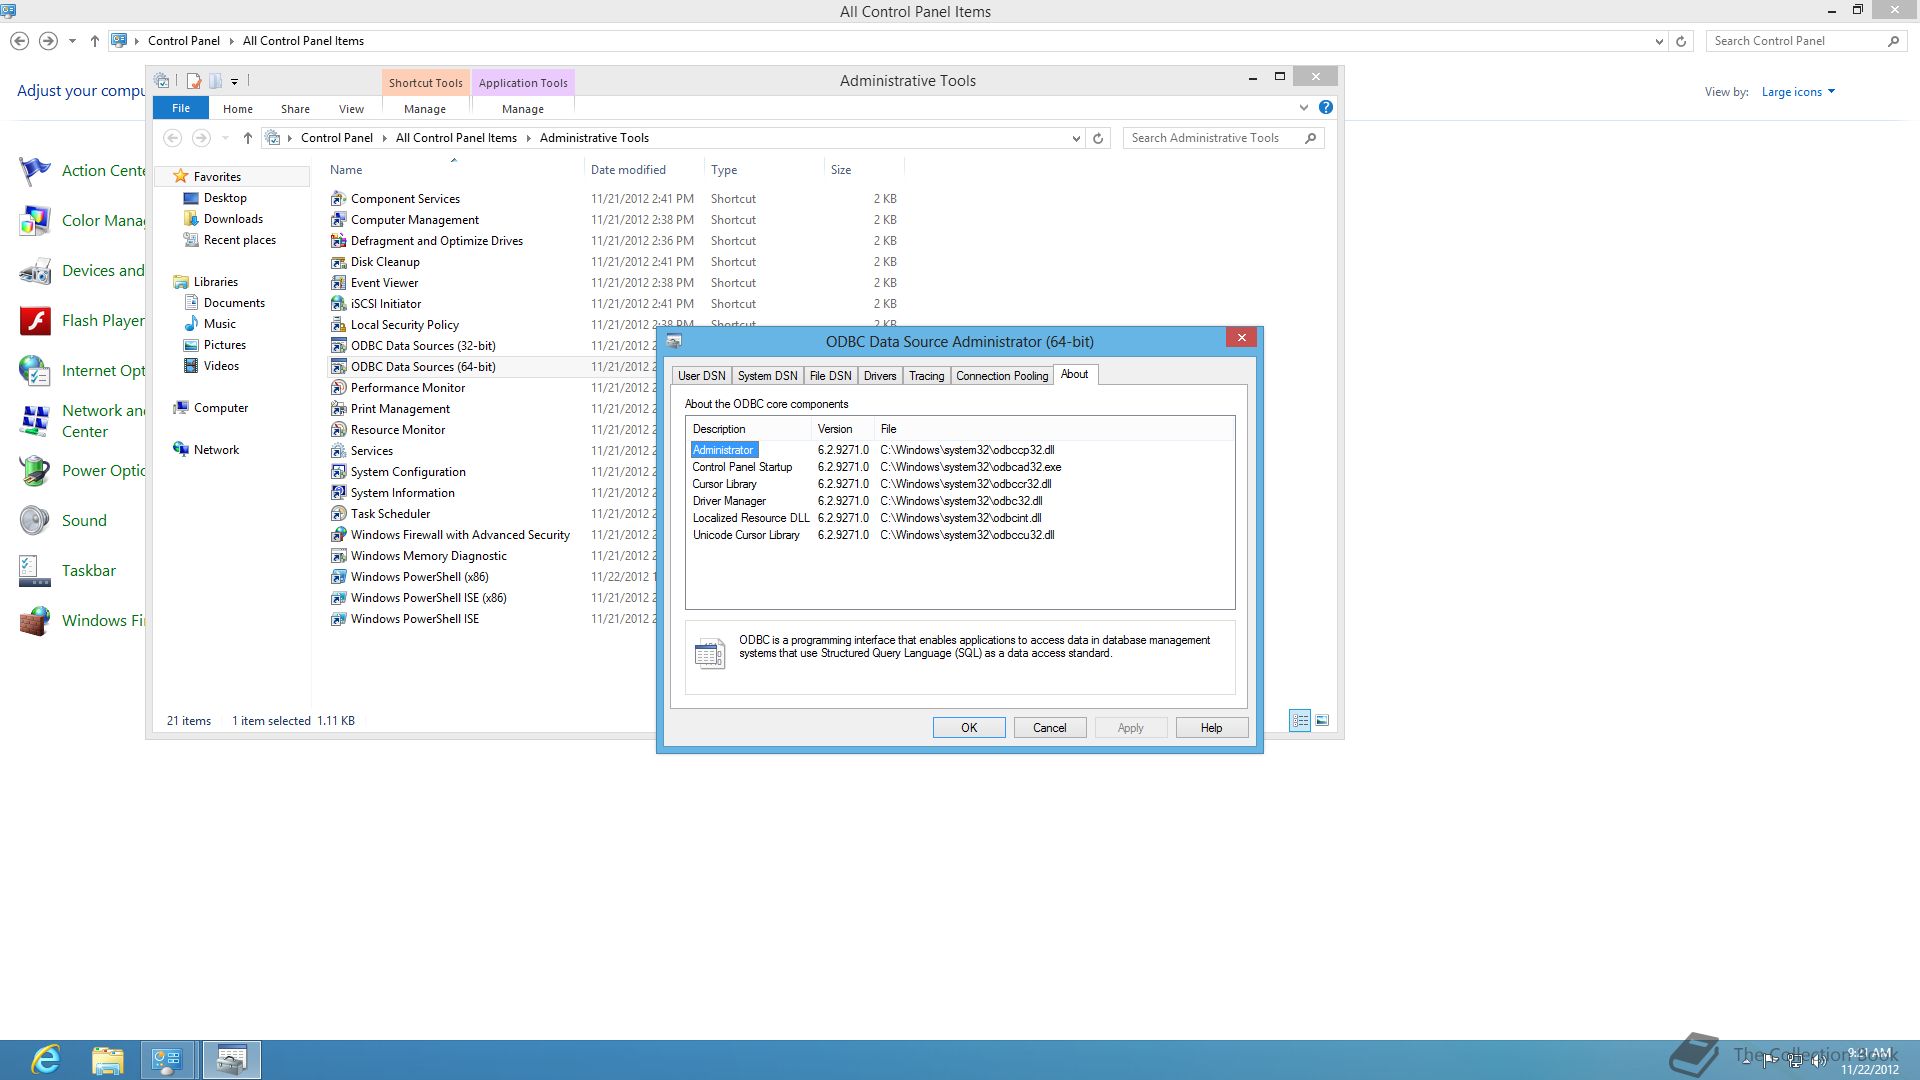Screen dimensions: 1920x1080
Task: Select Defragment and Optimize Drives icon
Action: (x=338, y=241)
